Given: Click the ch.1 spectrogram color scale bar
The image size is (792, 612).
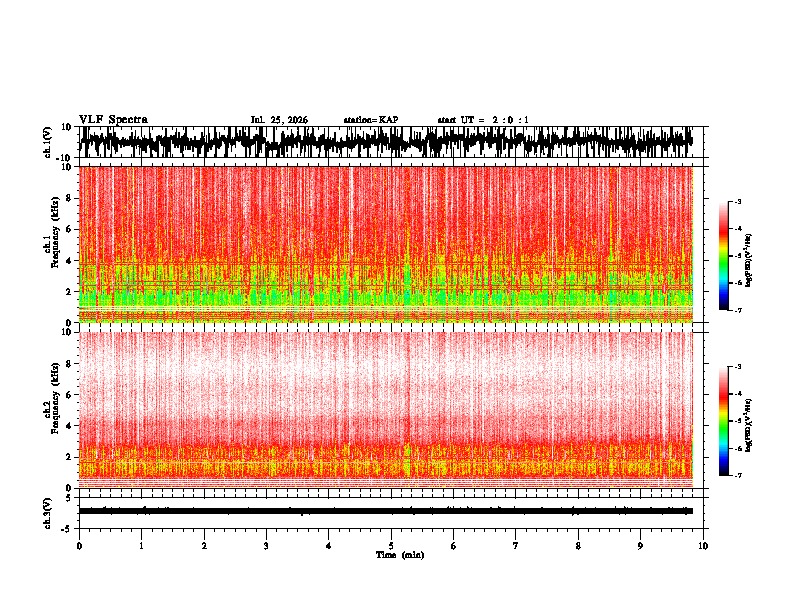Looking at the screenshot, I should pos(723,256).
